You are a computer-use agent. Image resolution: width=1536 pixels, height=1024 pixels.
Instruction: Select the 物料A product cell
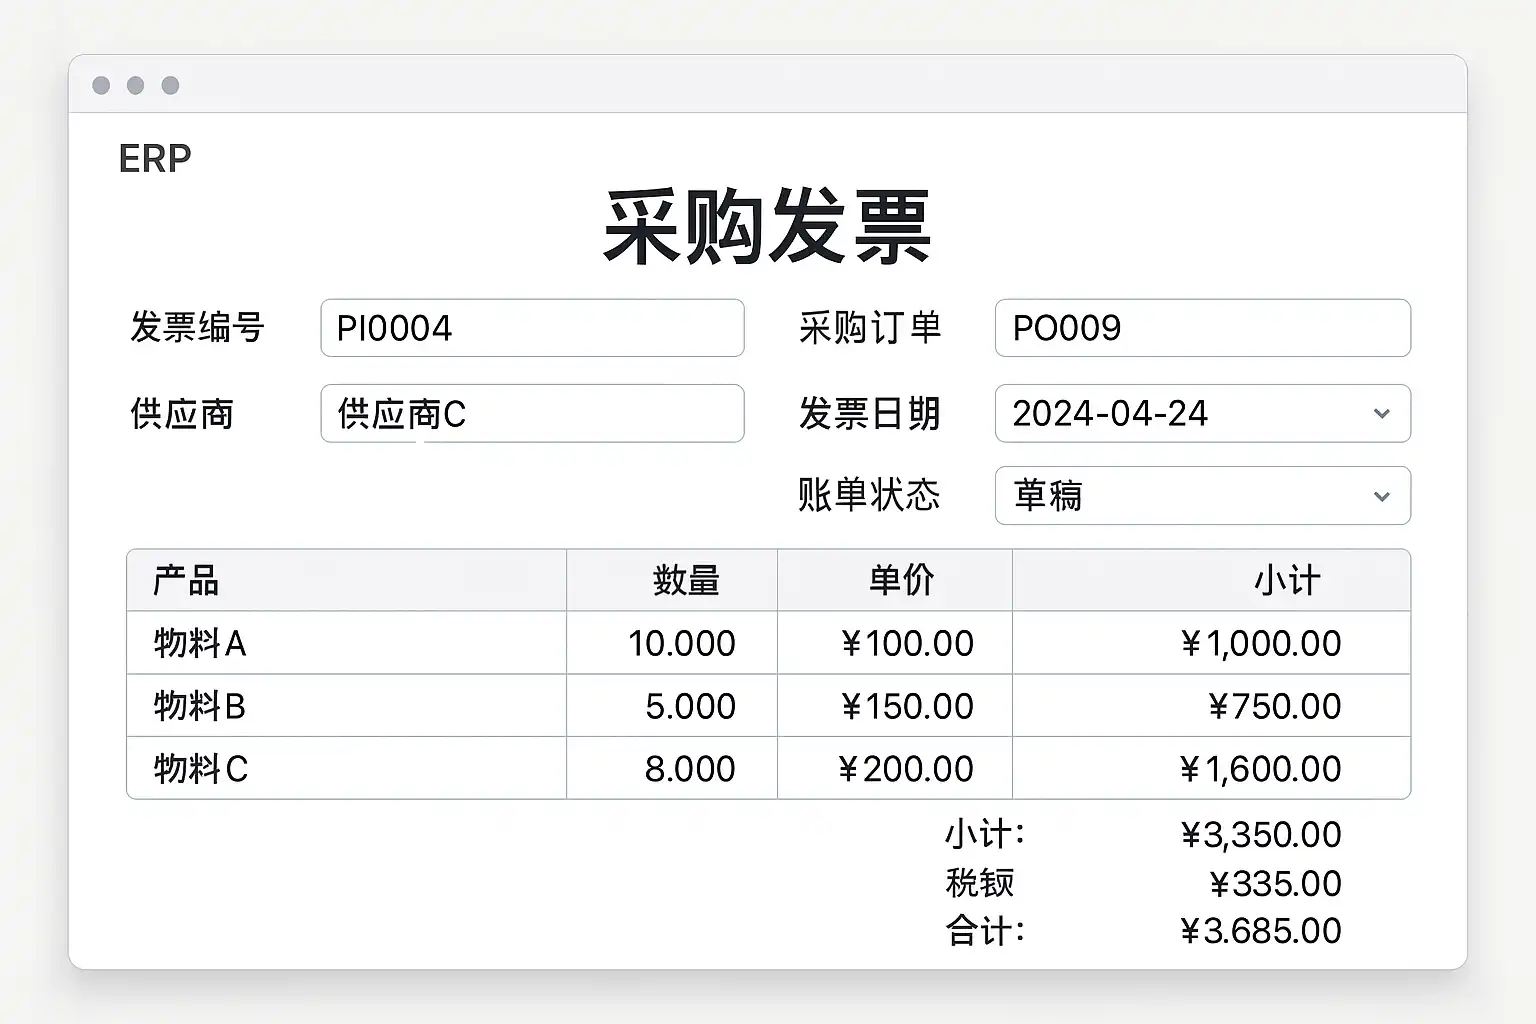[200, 643]
